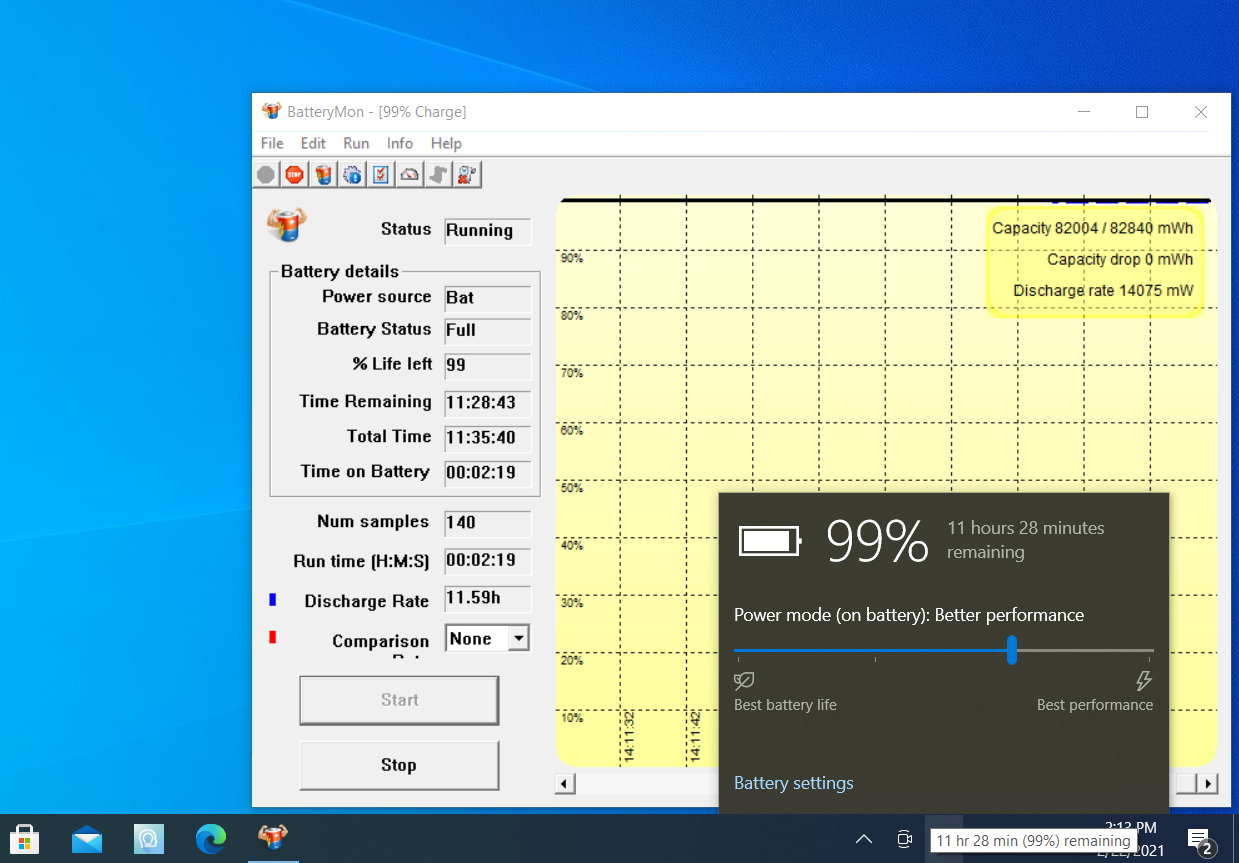Click the "11 hr 28 min (99%) remaining" tooltip
The width and height of the screenshot is (1239, 863).
(1033, 841)
